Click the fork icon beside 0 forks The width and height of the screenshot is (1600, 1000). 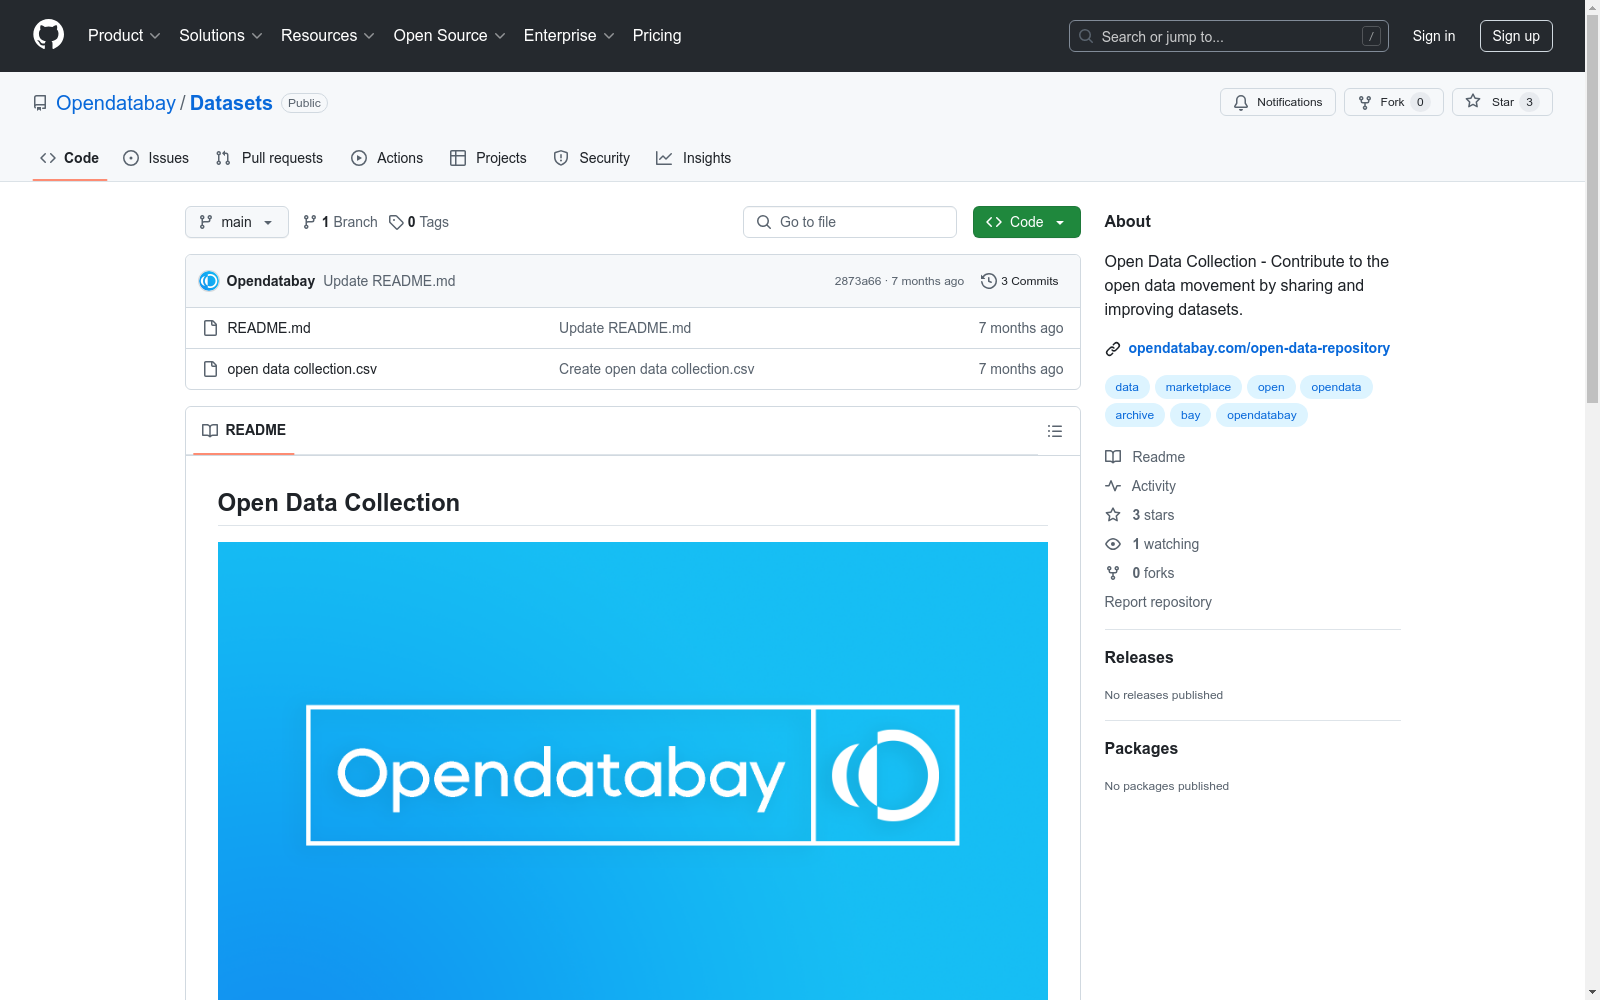(x=1113, y=573)
